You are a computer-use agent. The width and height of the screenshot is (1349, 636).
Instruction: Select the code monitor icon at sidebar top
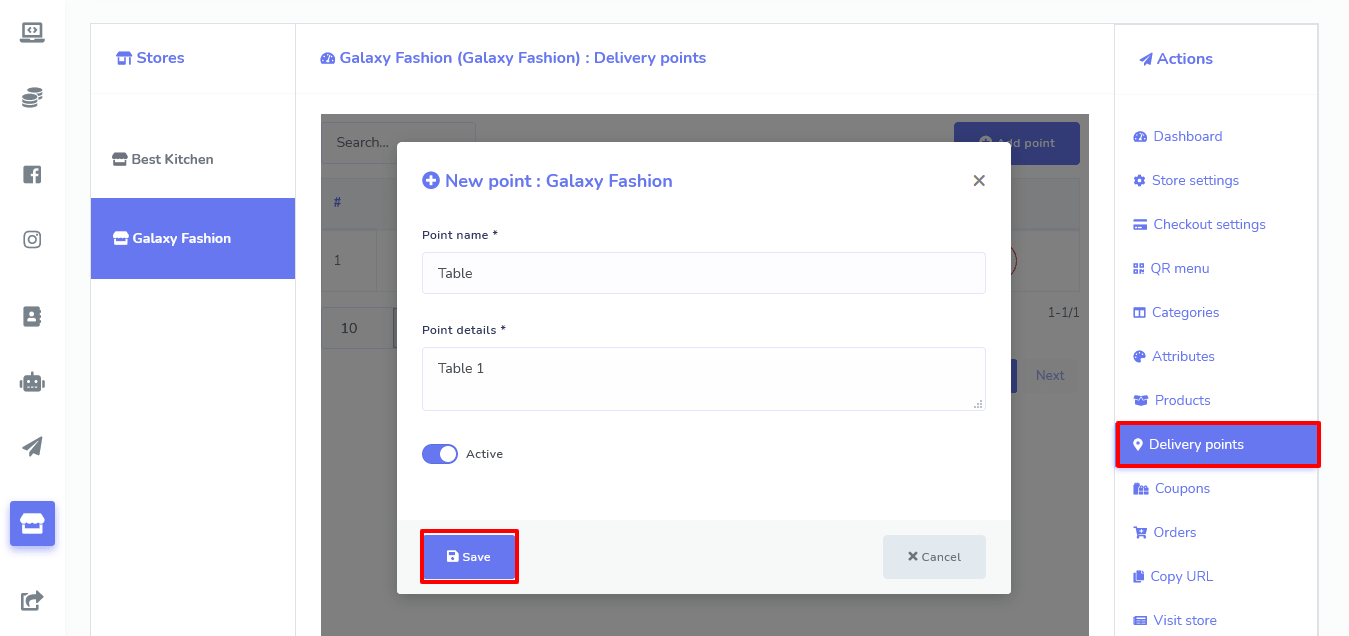(32, 32)
